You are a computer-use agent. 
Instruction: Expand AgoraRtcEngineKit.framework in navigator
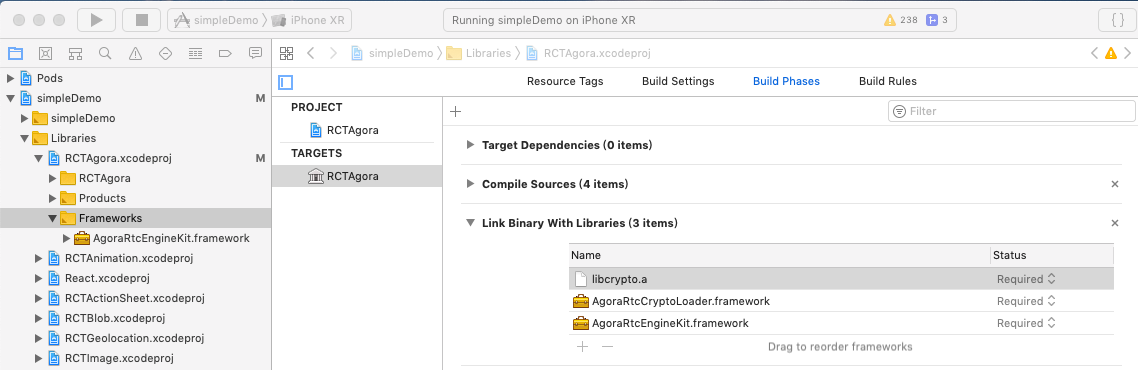[x=67, y=238]
